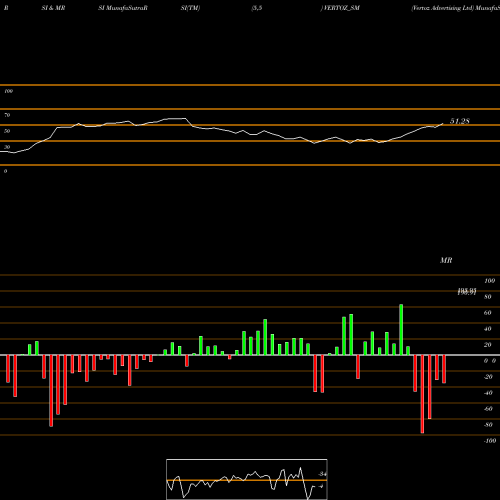This screenshot has width=500, height=500.
Task: Click the tallest green MR bar
Action: coord(401,329)
